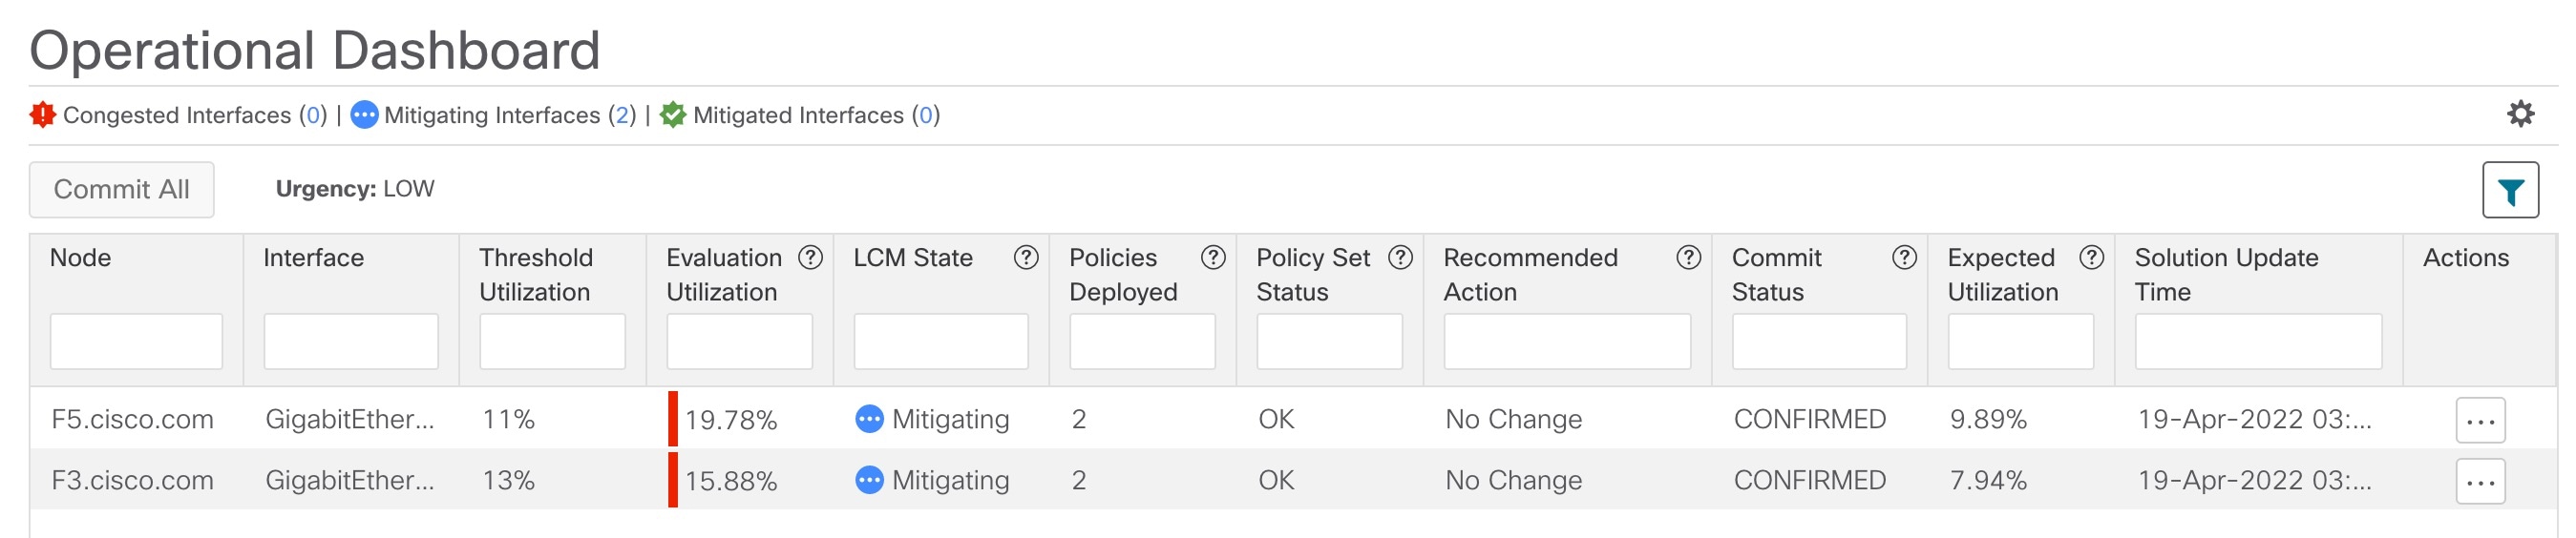
Task: Focus the Recommended Action filter field
Action: pos(1567,341)
